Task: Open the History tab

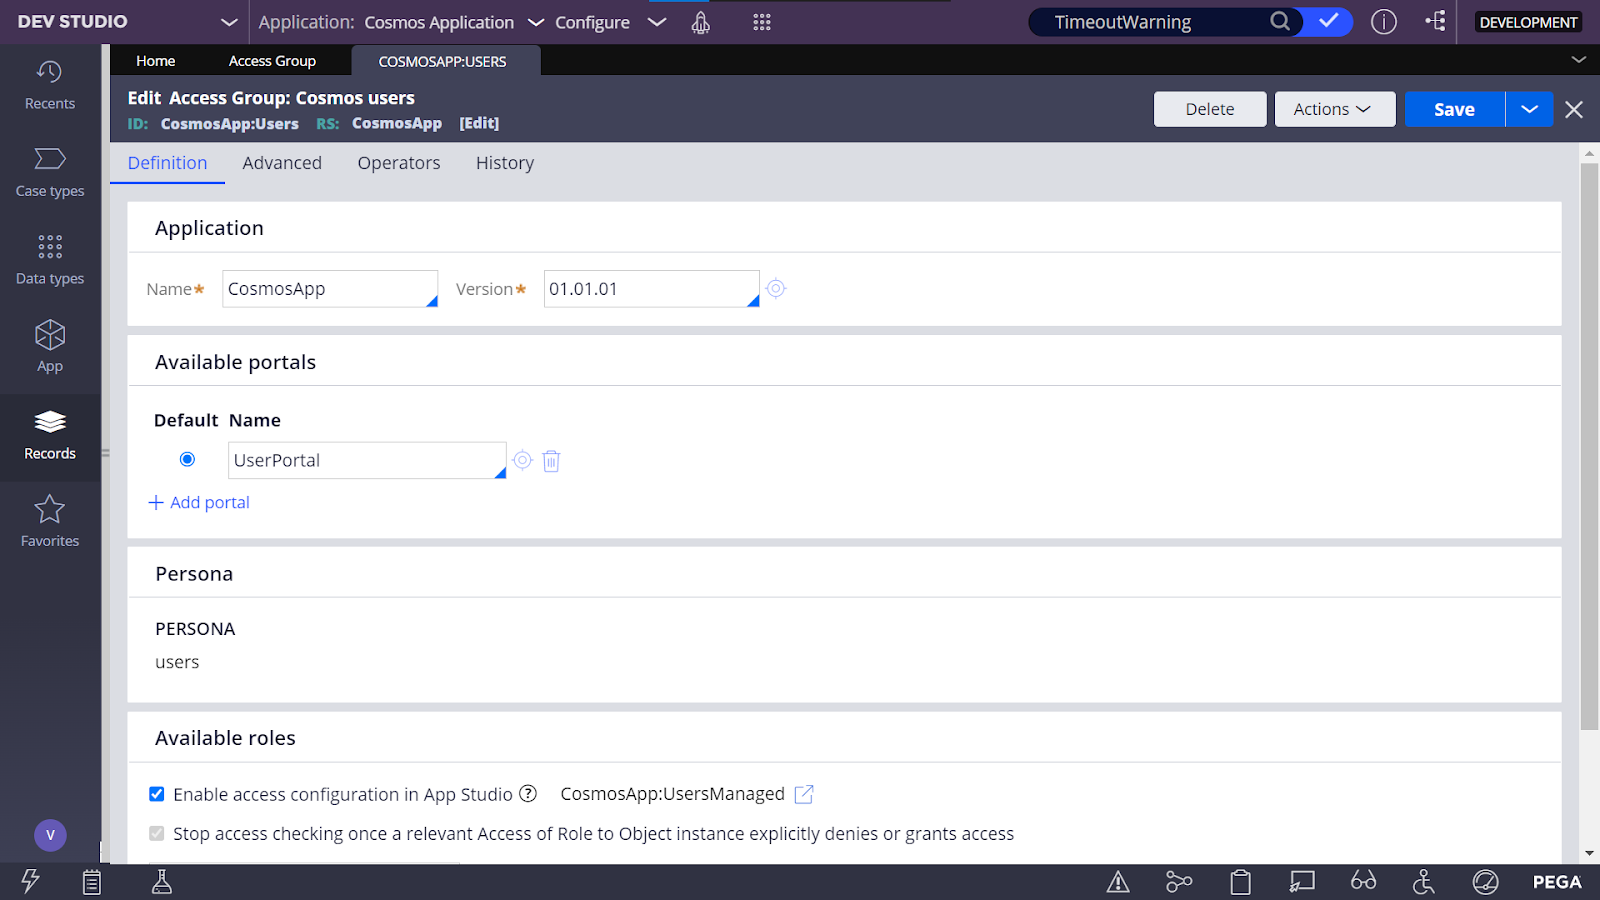Action: (x=505, y=163)
